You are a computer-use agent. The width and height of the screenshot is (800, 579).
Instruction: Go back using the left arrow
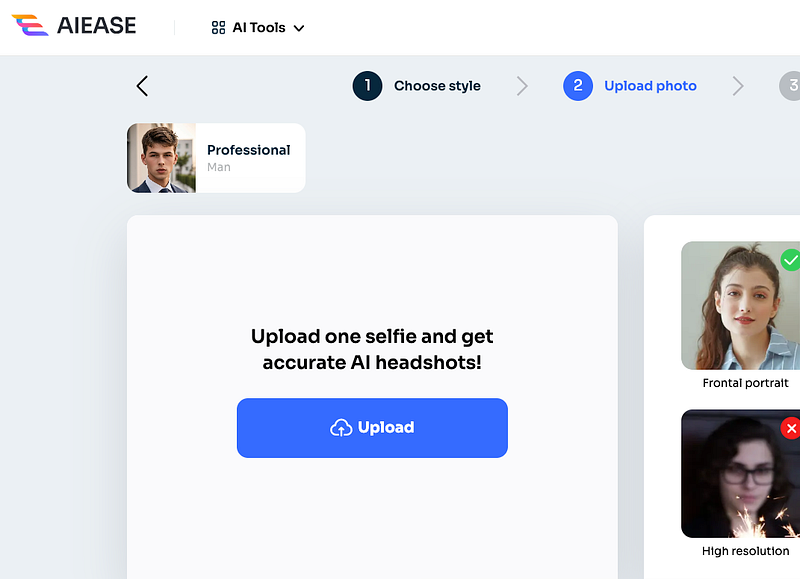pos(142,86)
